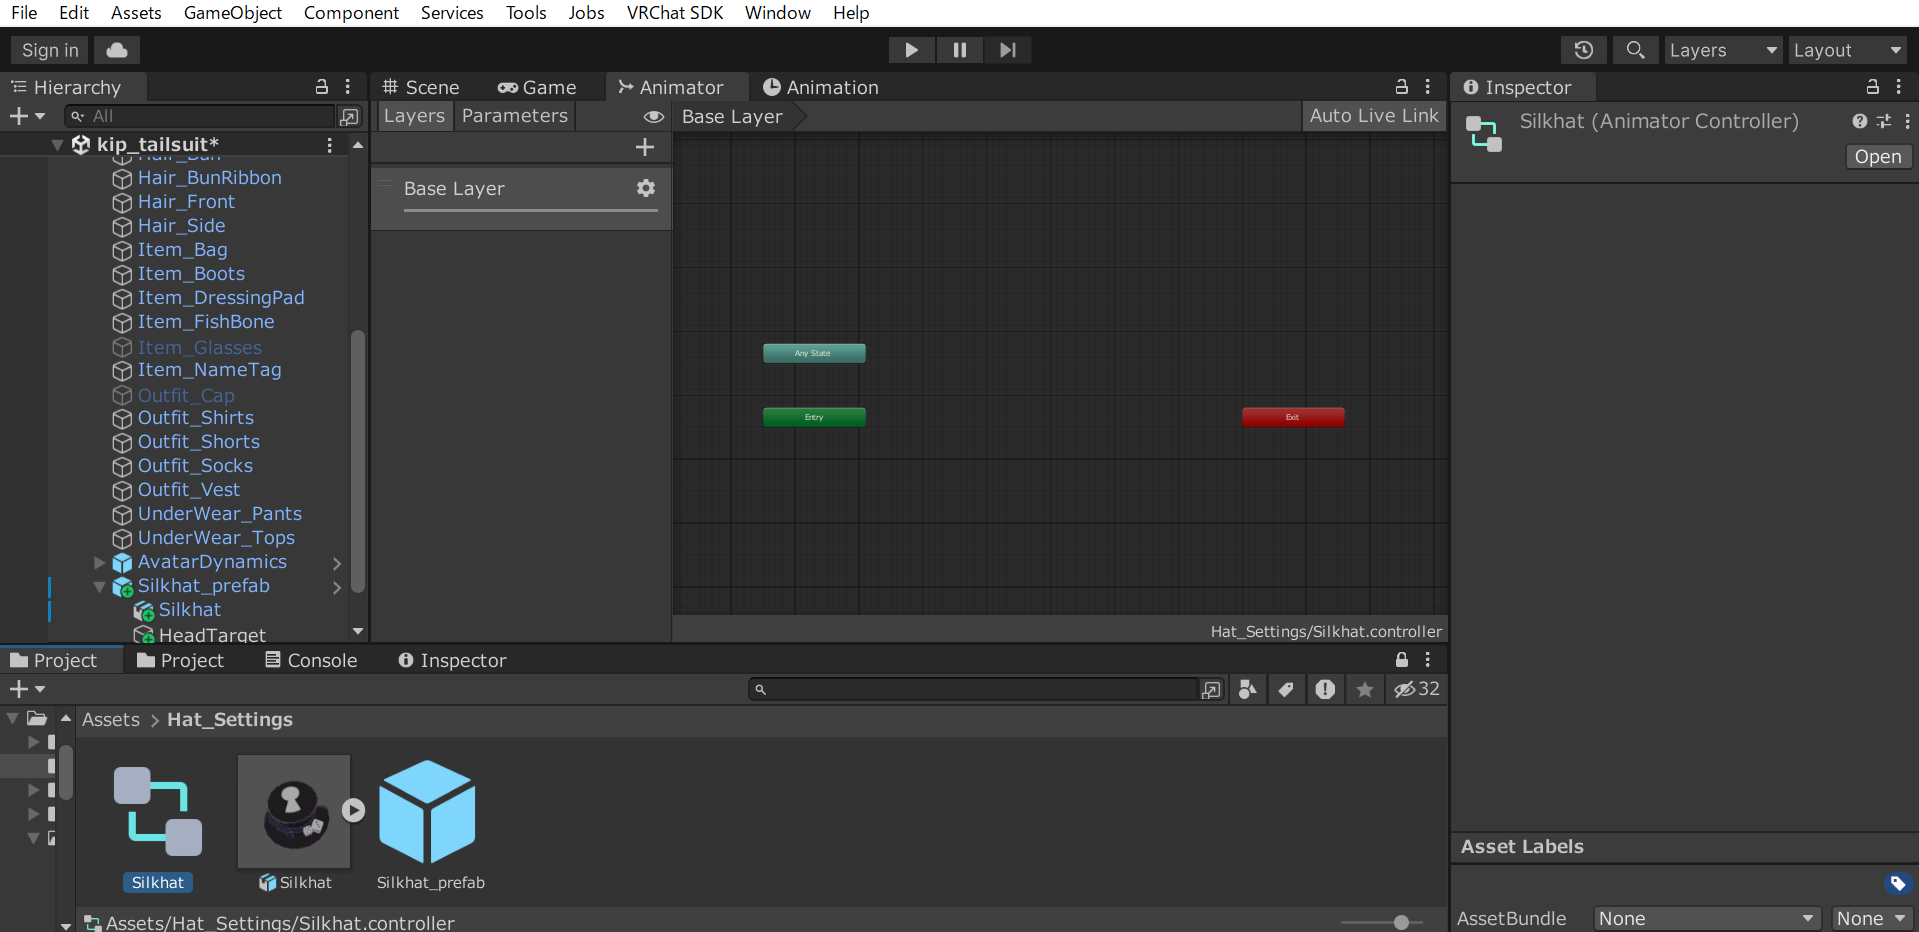Select the Silkhat_prefab asset thumbnail
This screenshot has width=1919, height=932.
(428, 811)
